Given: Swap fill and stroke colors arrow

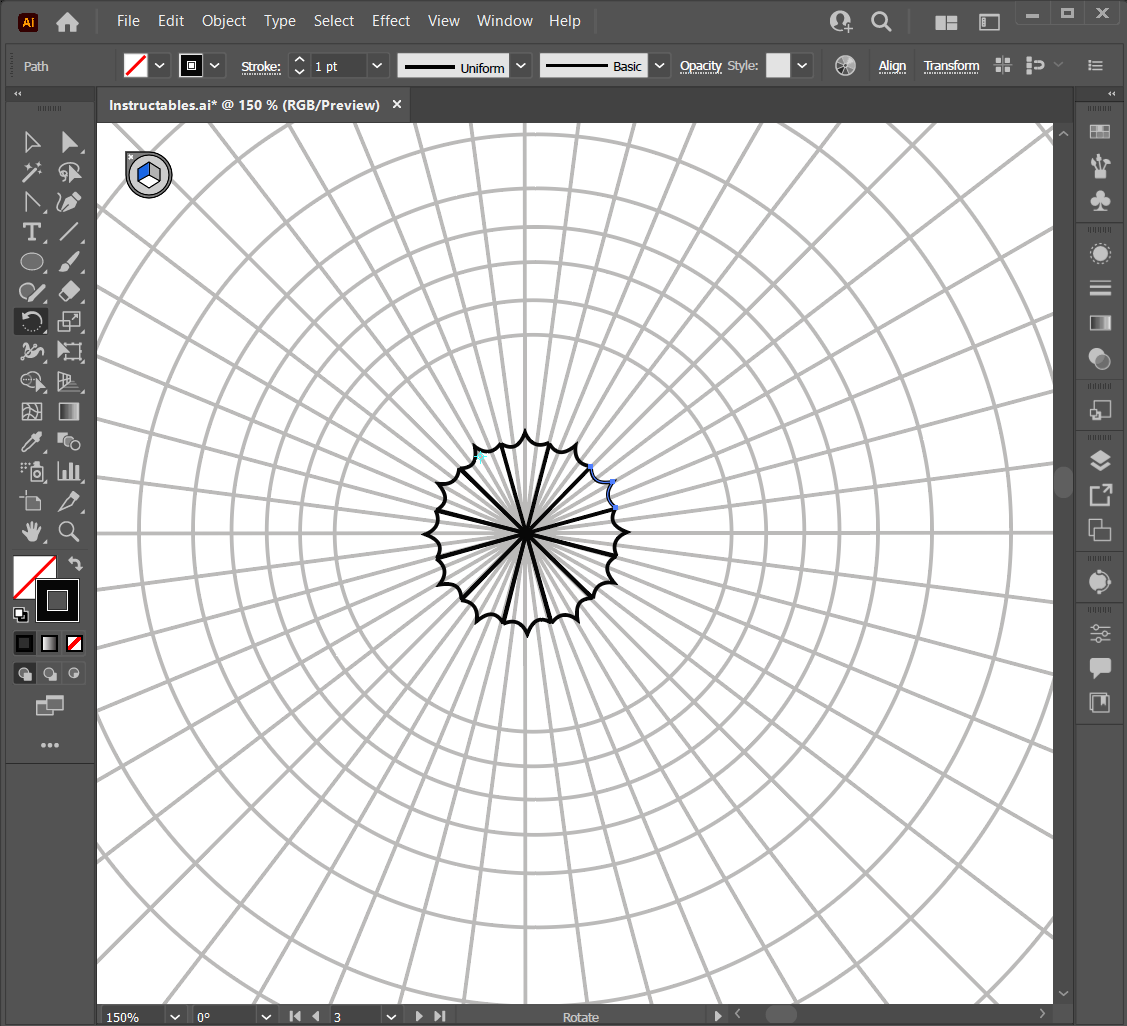Looking at the screenshot, I should coord(74,564).
